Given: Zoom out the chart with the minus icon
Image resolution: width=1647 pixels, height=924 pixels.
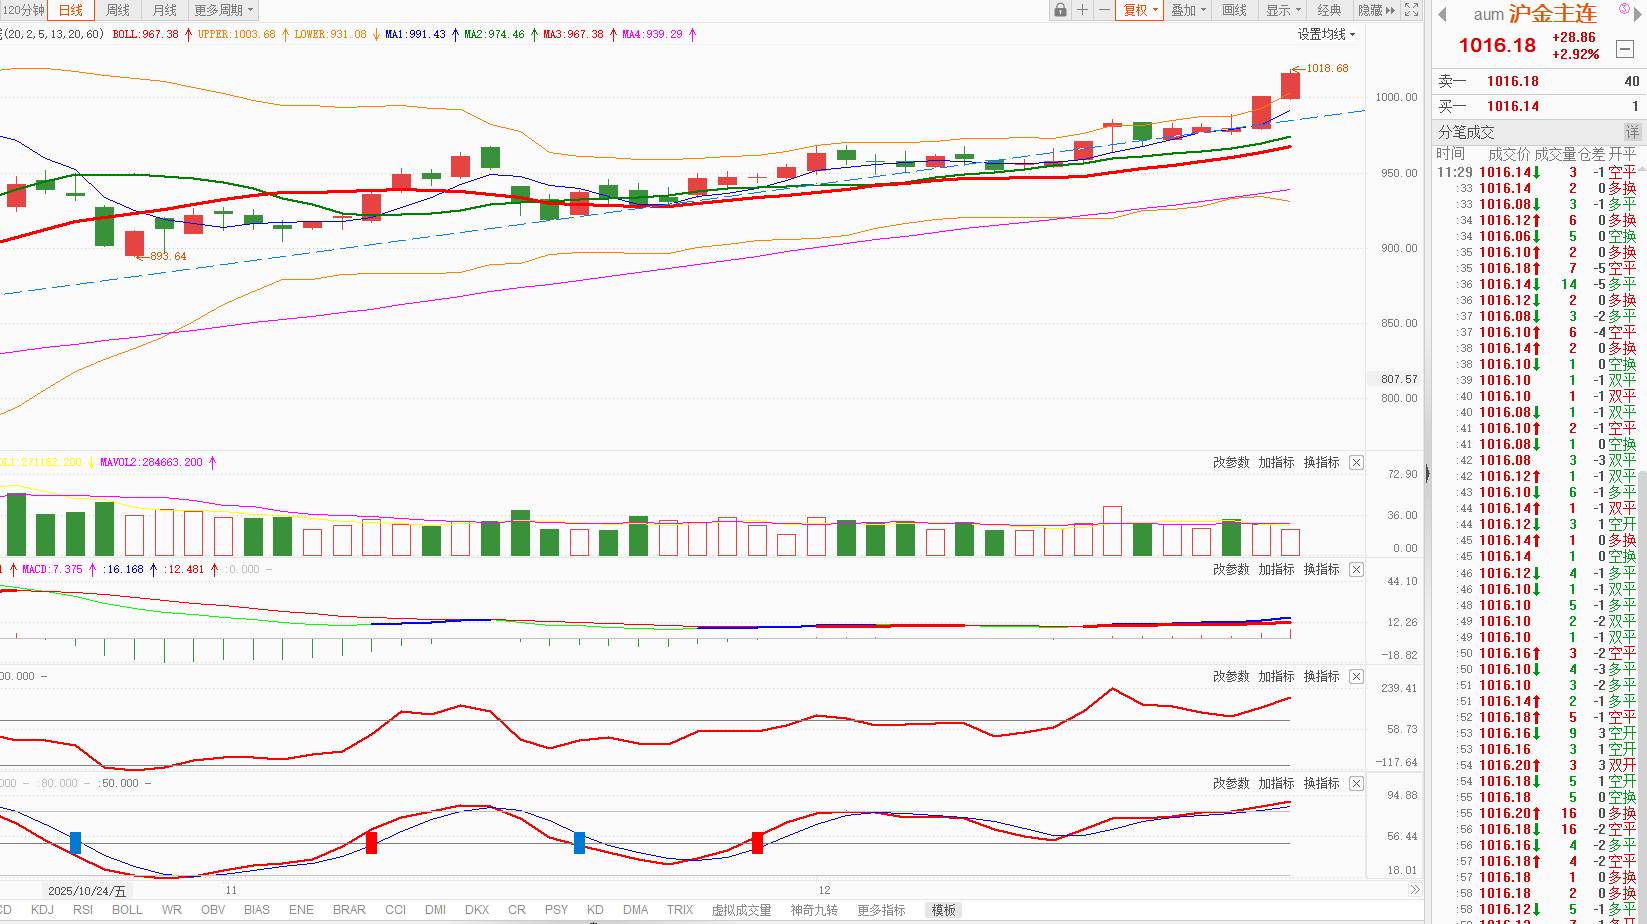Looking at the screenshot, I should [x=1104, y=10].
